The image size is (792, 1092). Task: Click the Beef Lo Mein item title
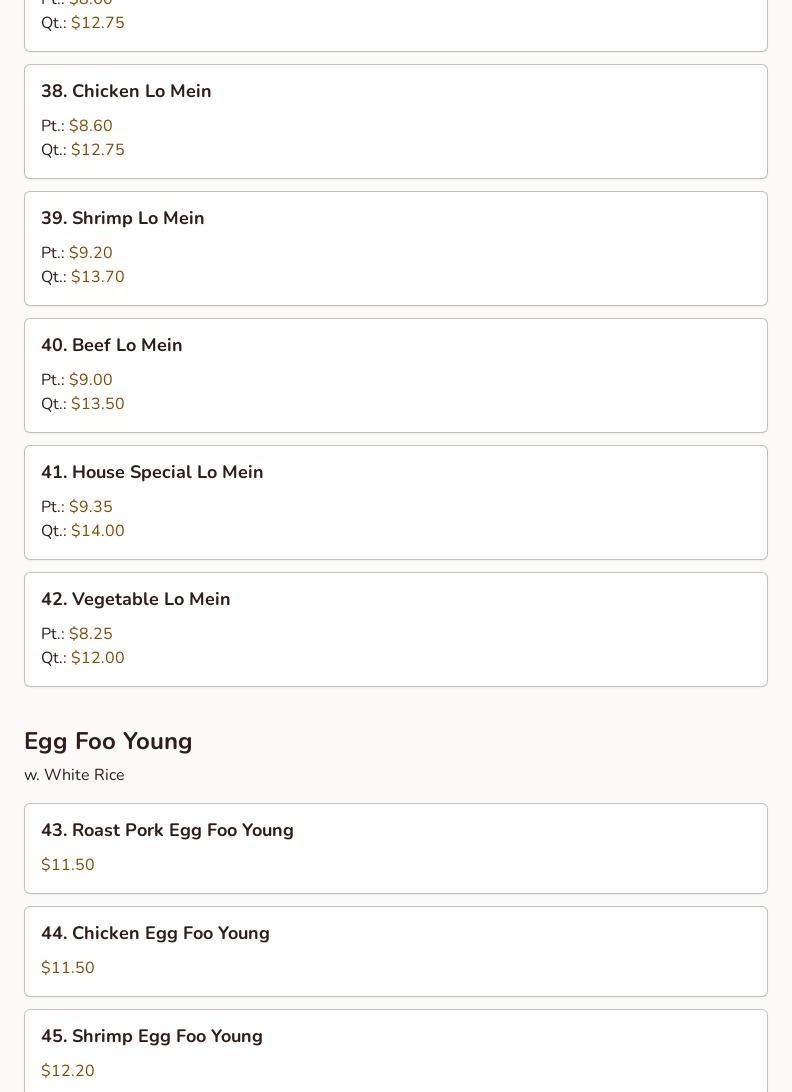[x=111, y=345]
